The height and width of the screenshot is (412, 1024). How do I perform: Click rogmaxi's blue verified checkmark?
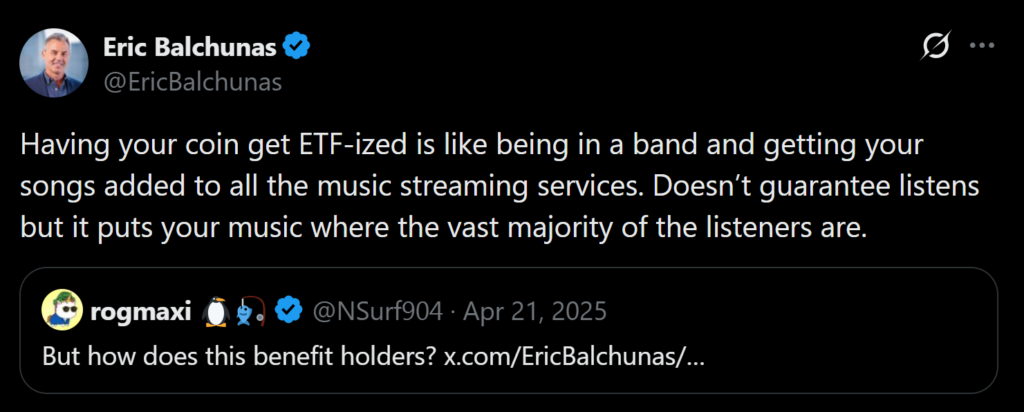pos(289,312)
